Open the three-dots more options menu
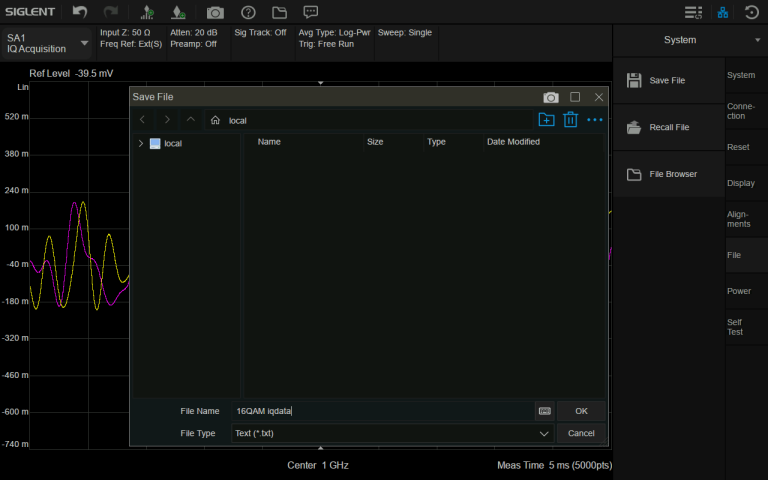This screenshot has width=768, height=480. point(595,120)
